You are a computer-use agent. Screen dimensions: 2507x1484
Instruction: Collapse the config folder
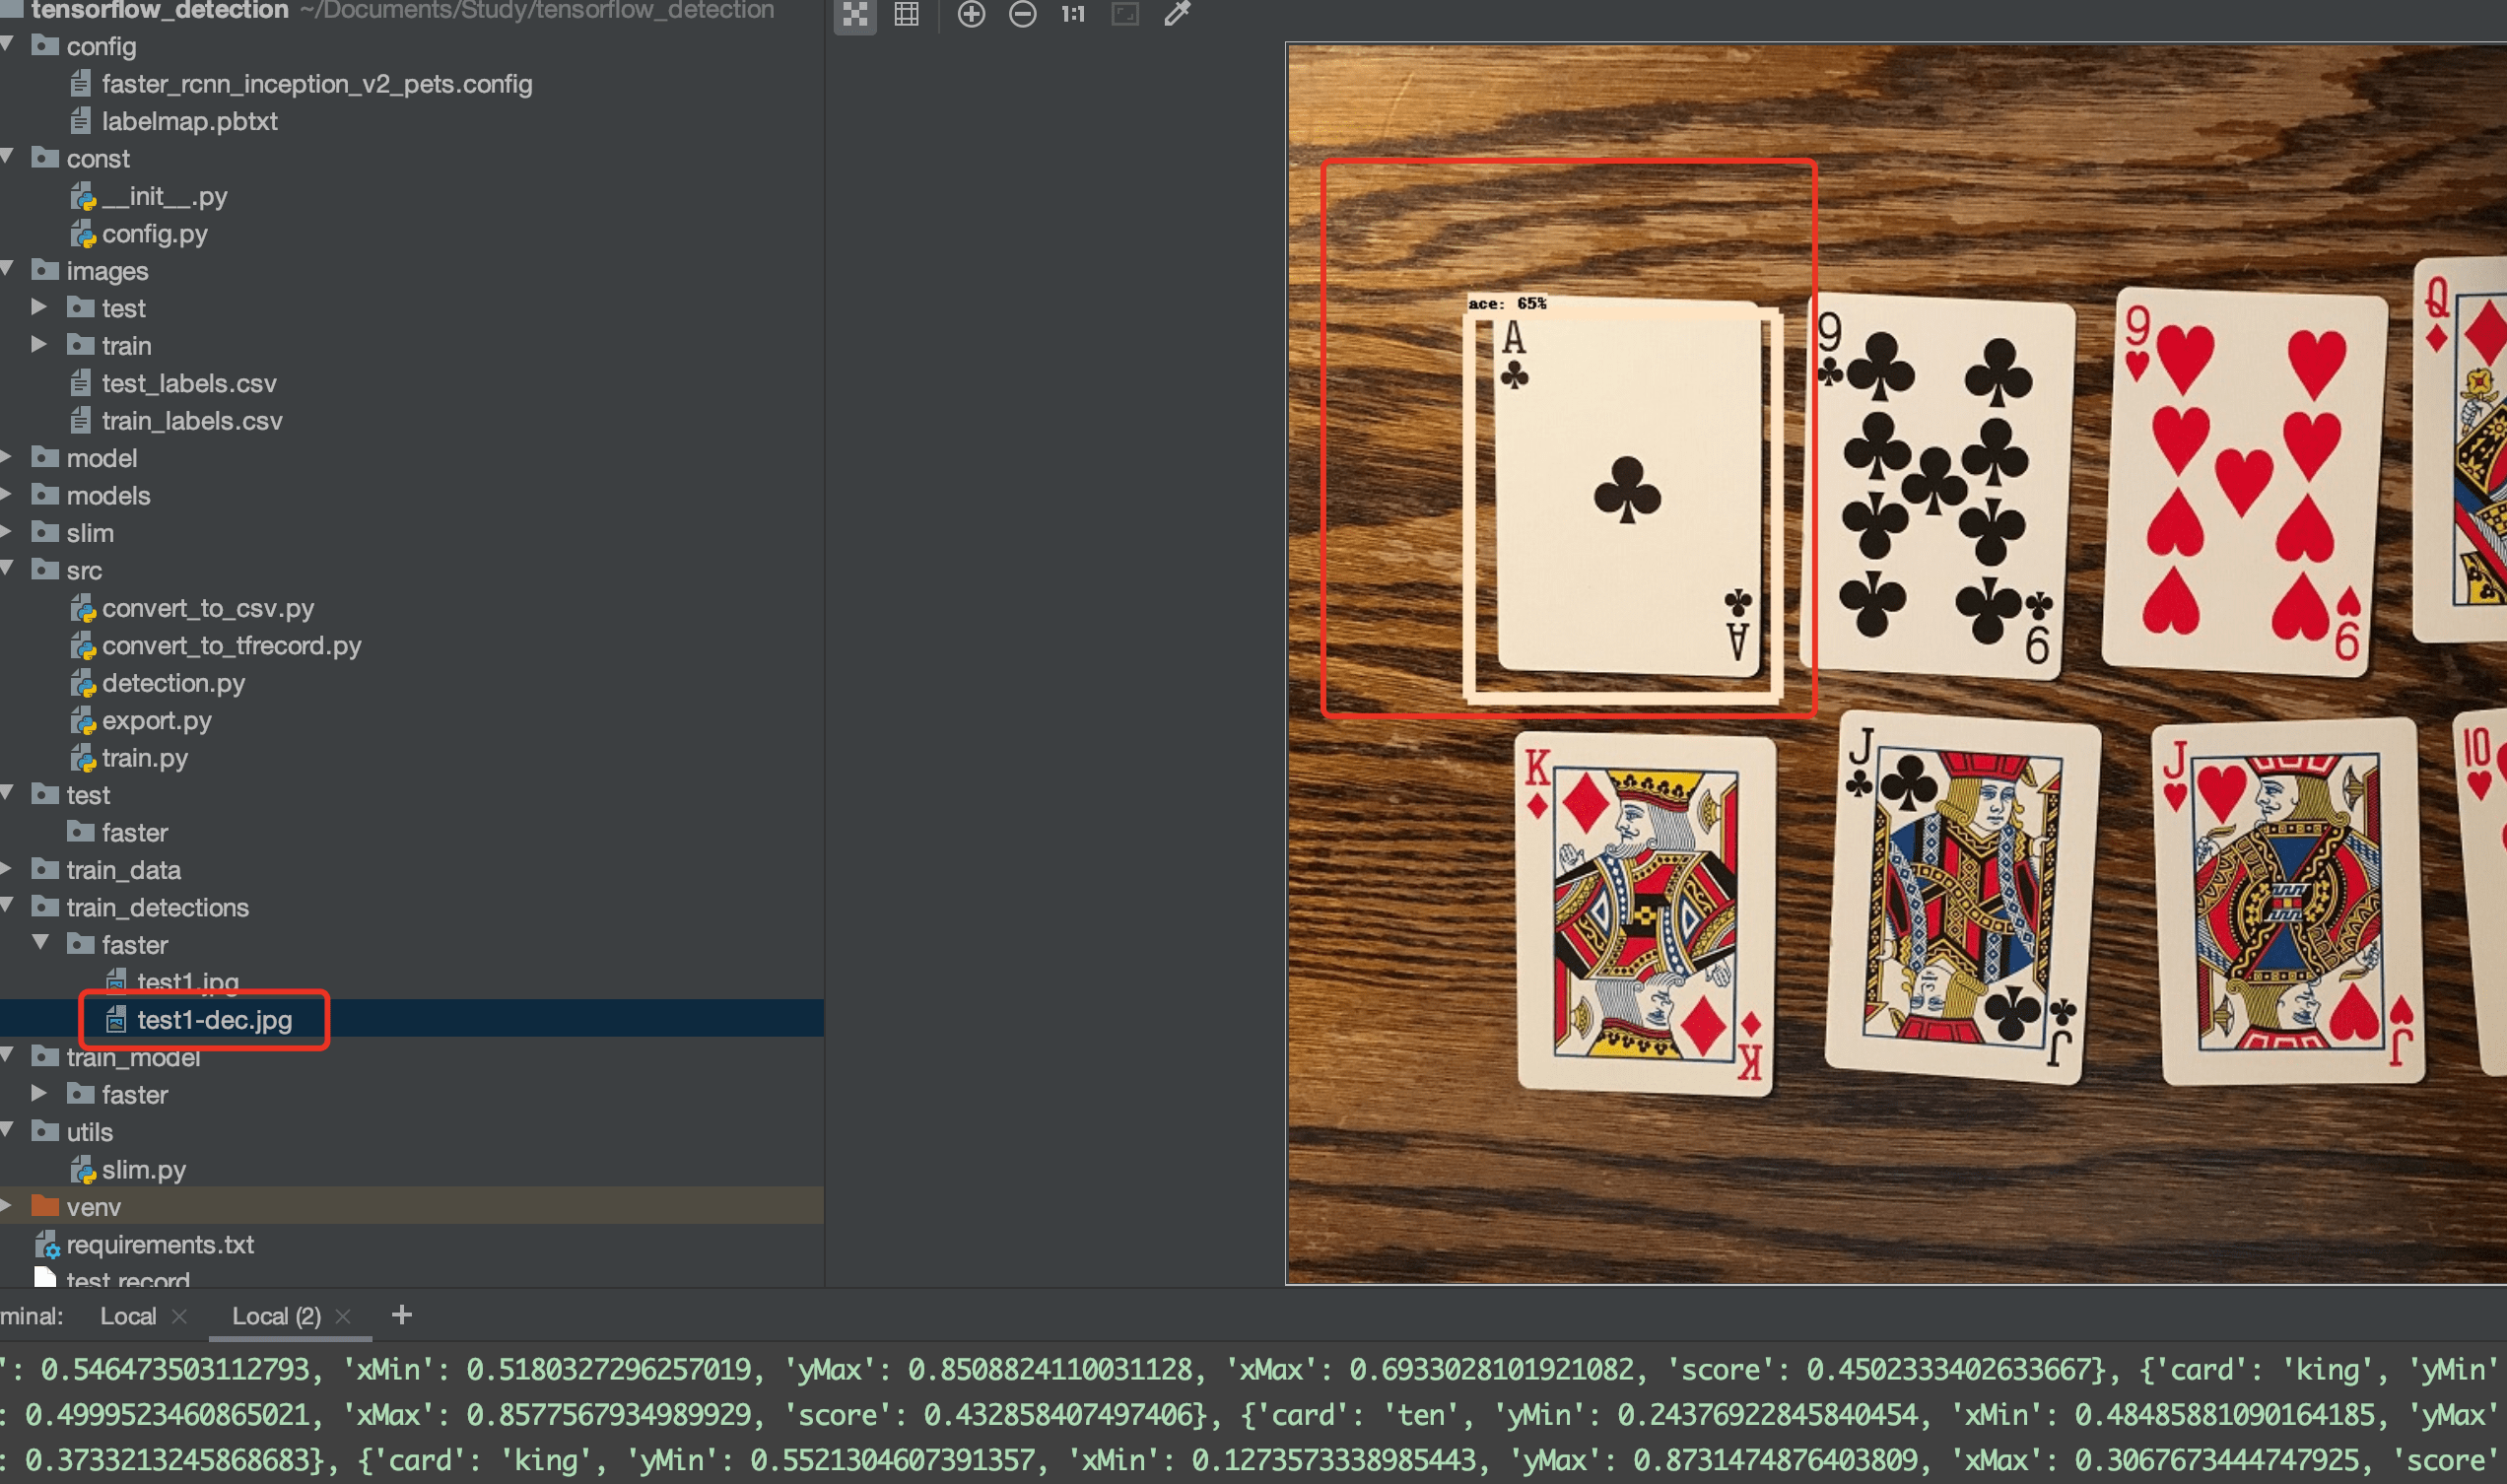(x=8, y=45)
